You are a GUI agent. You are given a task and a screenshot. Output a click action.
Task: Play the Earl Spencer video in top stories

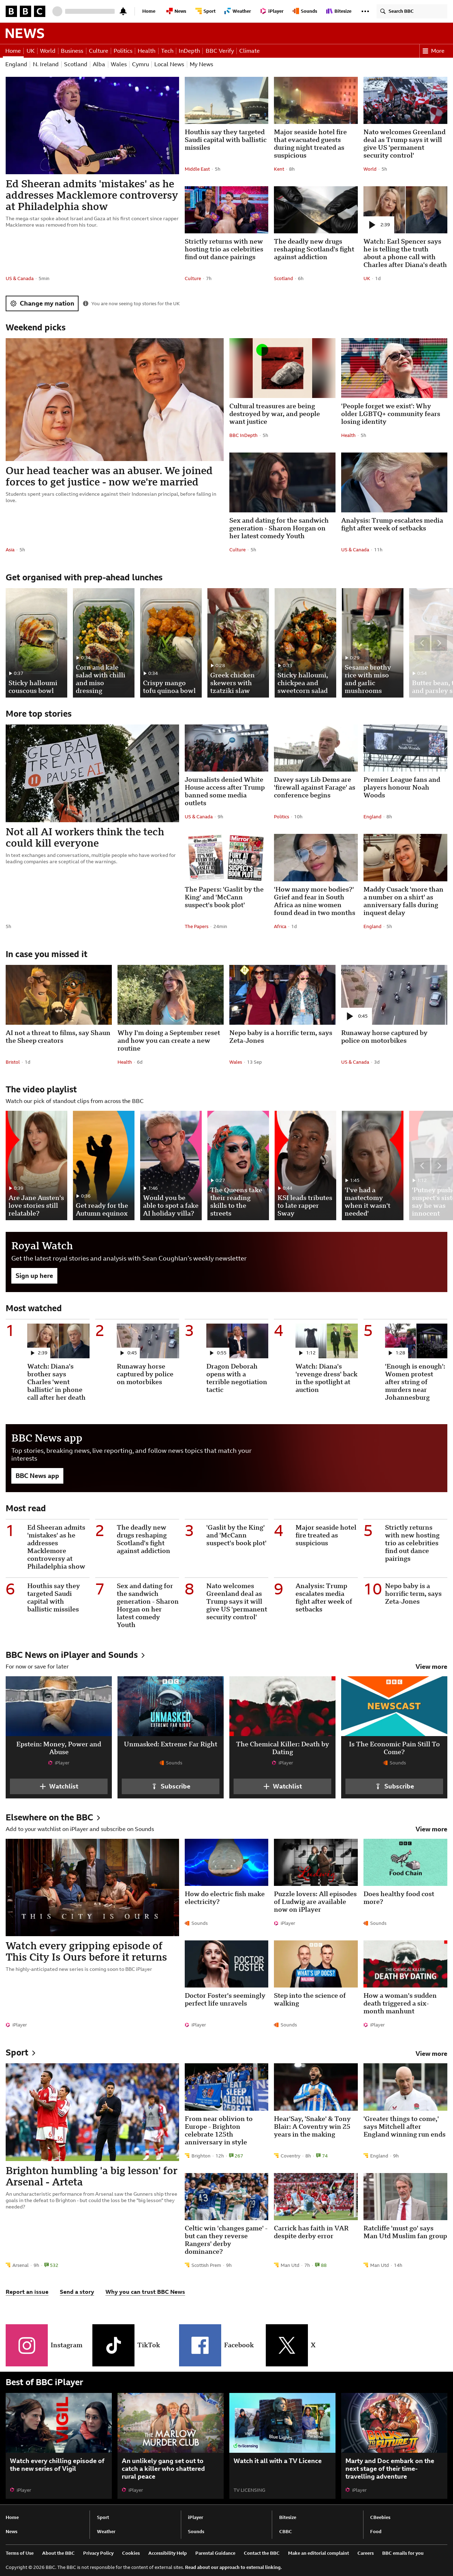click(x=379, y=225)
